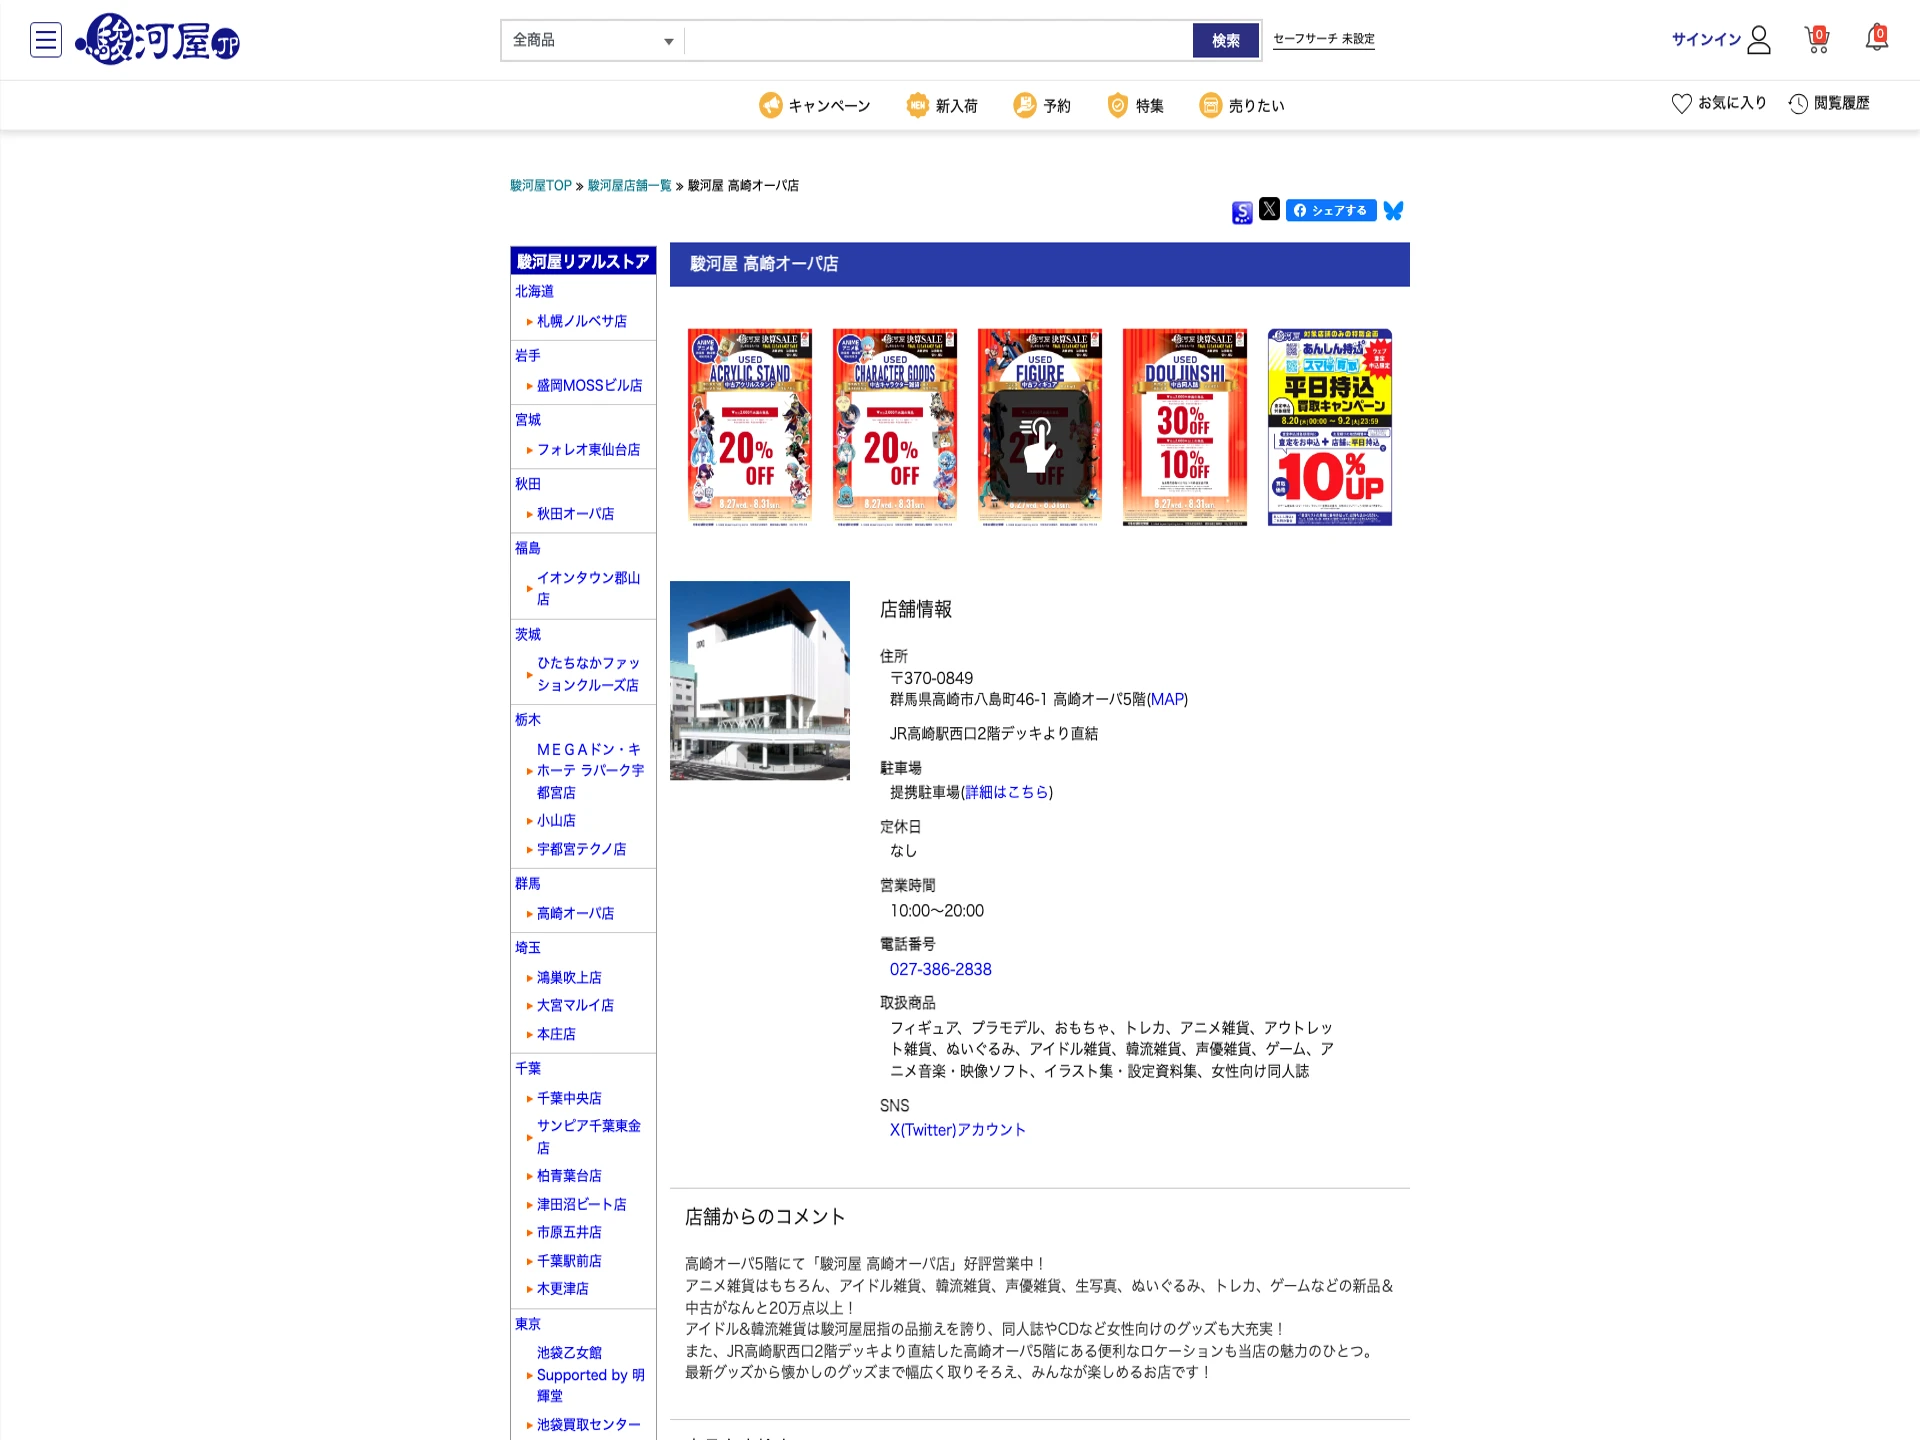Image resolution: width=1920 pixels, height=1440 pixels.
Task: Select 宇都宮テクノ店 in sidebar
Action: pyautogui.click(x=582, y=849)
